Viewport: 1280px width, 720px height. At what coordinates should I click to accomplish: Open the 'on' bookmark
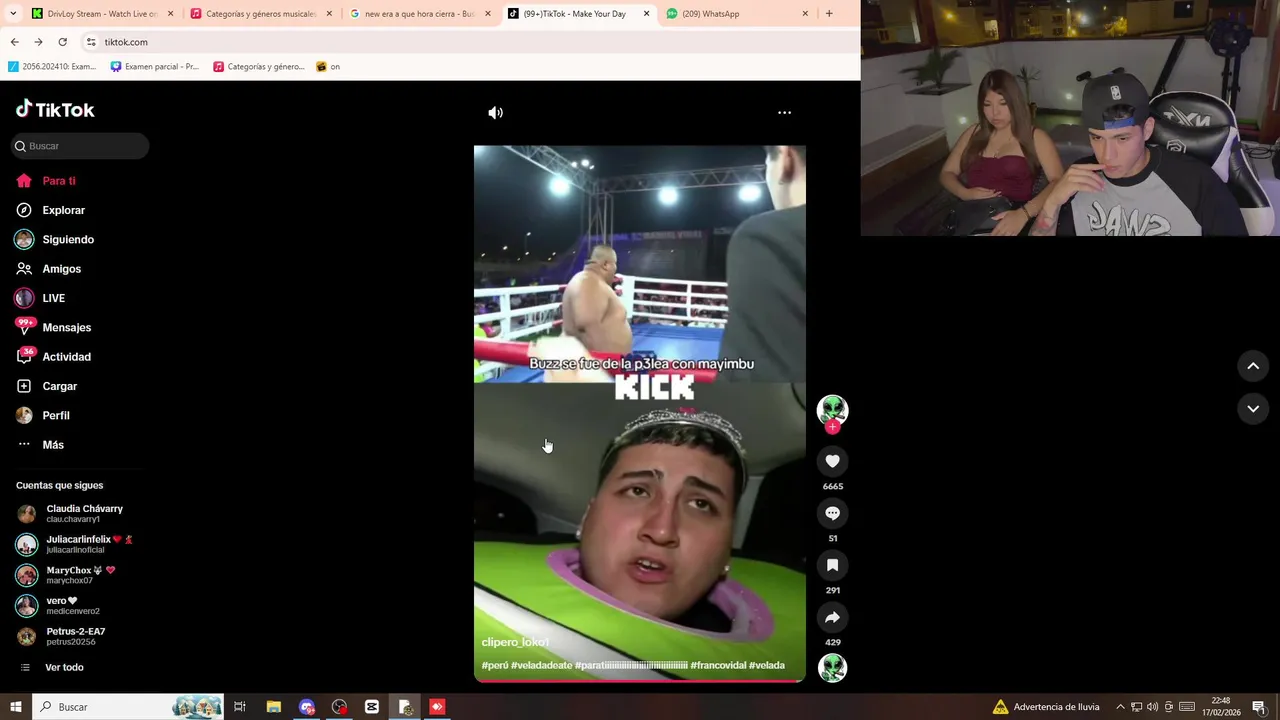(328, 67)
